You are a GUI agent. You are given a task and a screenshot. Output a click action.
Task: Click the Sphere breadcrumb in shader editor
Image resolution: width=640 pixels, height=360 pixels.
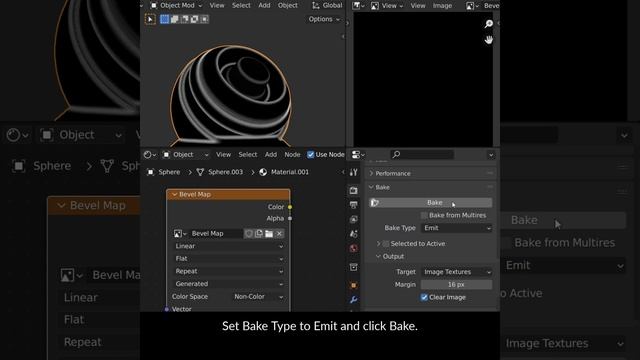click(164, 172)
